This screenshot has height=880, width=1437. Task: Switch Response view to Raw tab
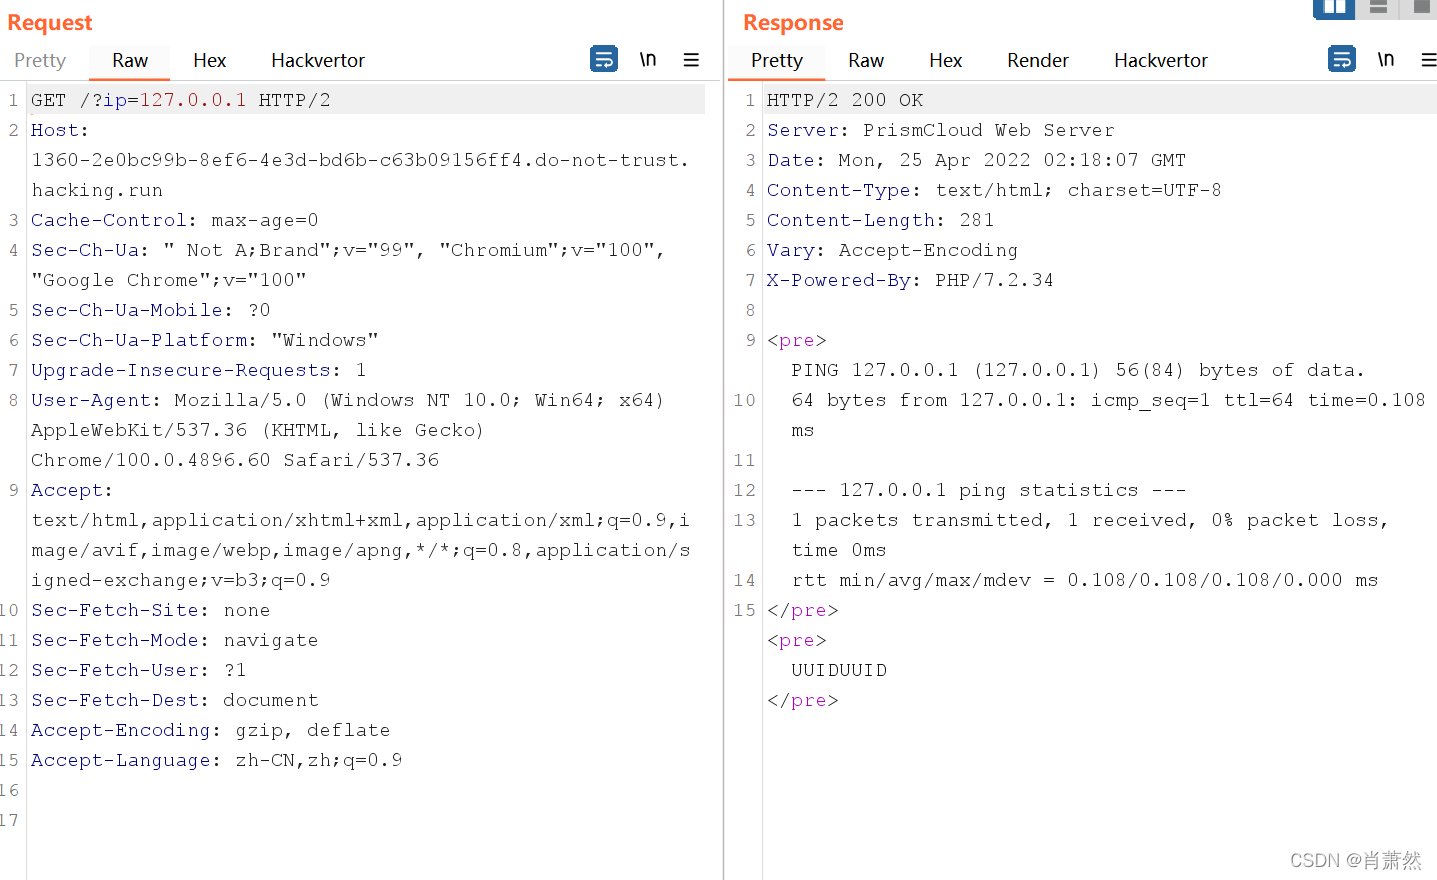click(x=866, y=61)
